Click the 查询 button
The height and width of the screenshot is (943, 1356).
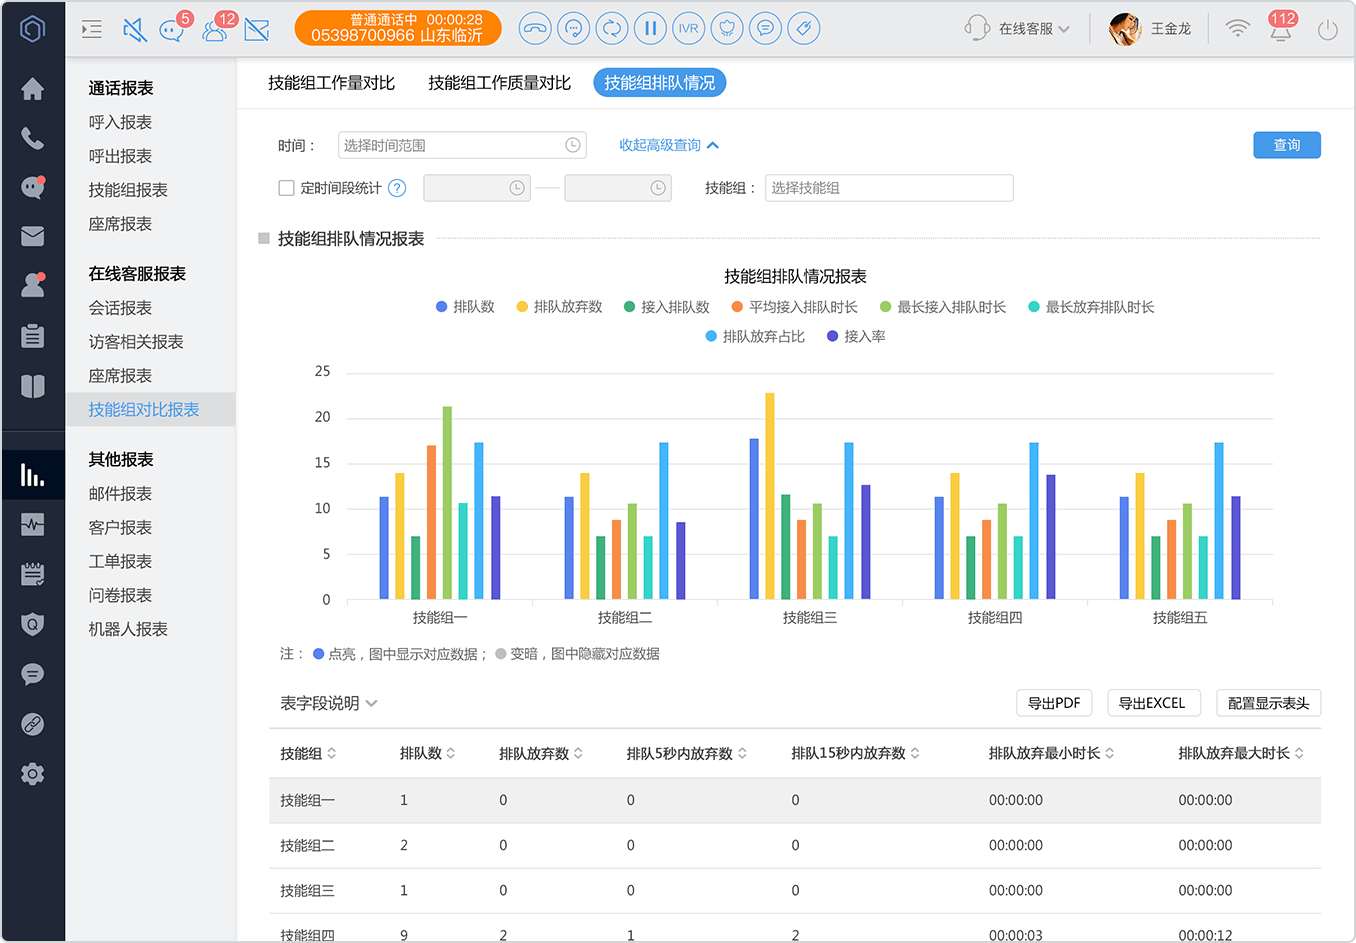pos(1287,145)
